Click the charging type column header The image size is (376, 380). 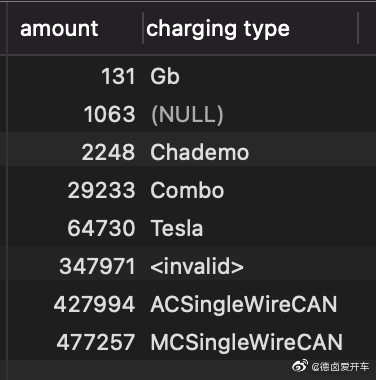coord(218,29)
